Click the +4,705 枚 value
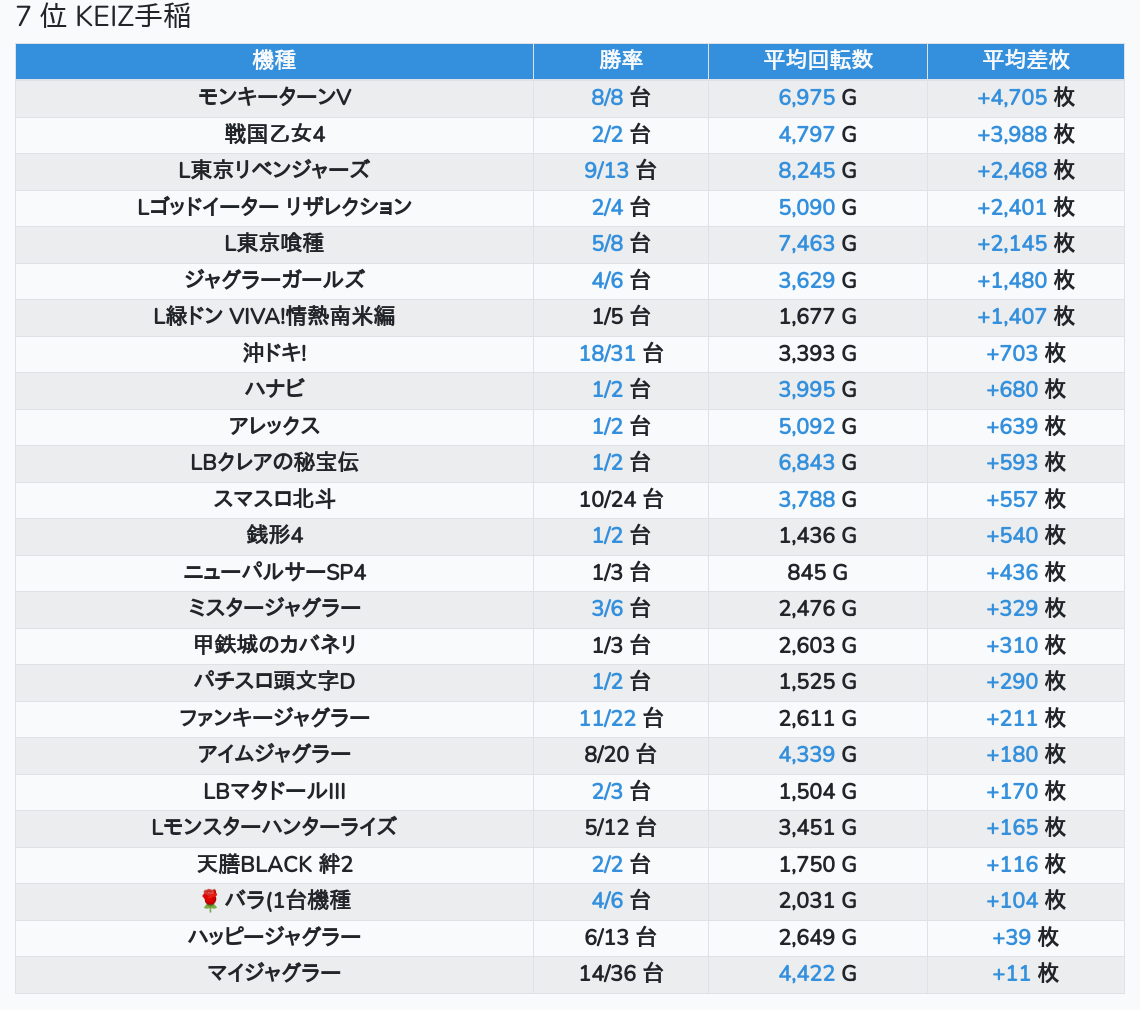Screen dimensions: 1140x1010 (x=1026, y=97)
